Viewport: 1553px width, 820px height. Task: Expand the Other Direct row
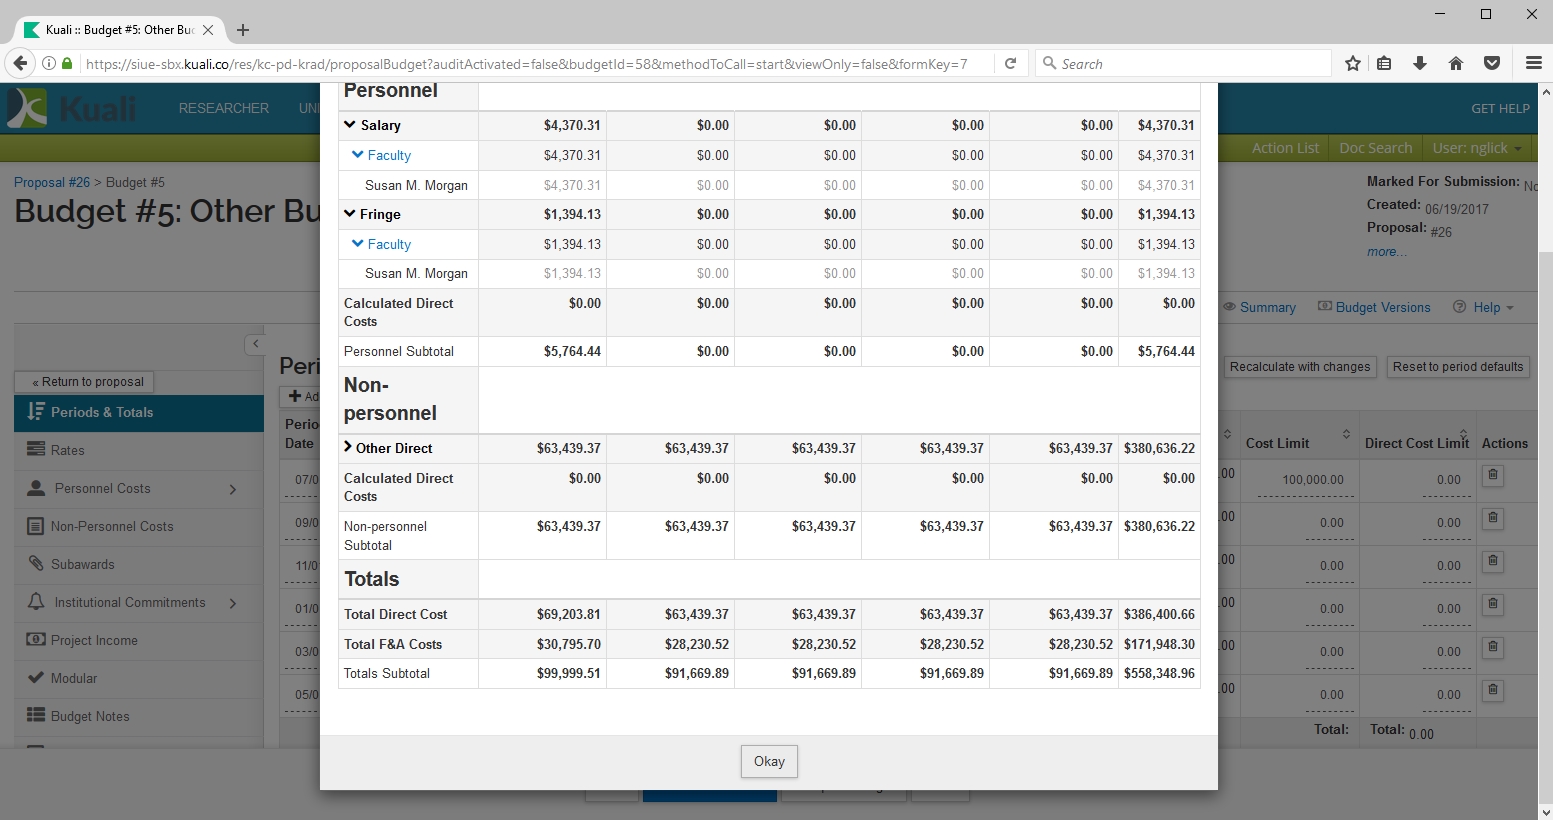[x=349, y=448]
